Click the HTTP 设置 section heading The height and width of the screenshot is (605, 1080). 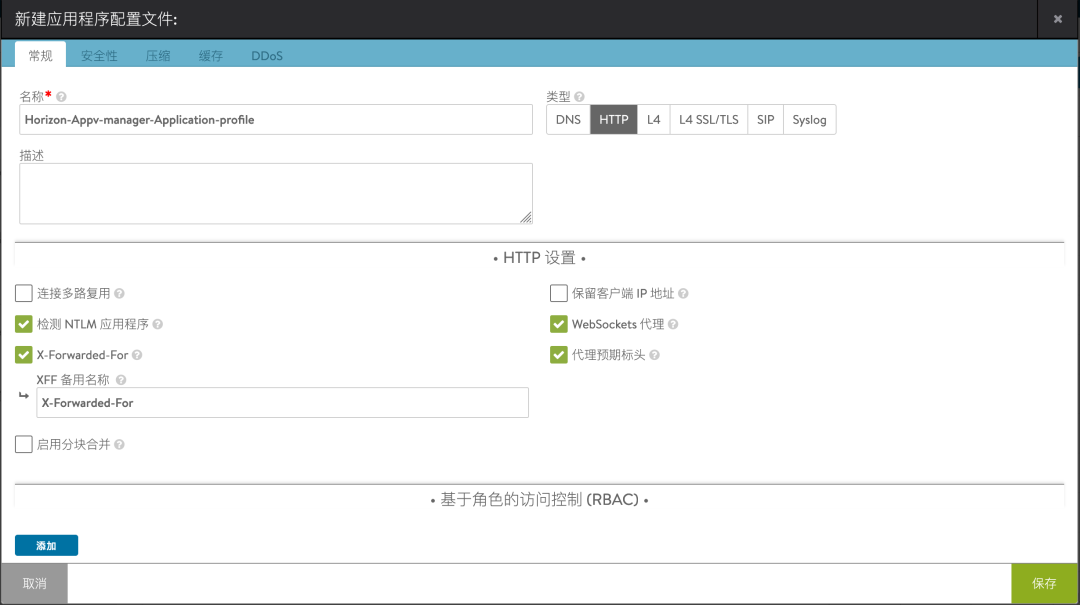539,258
